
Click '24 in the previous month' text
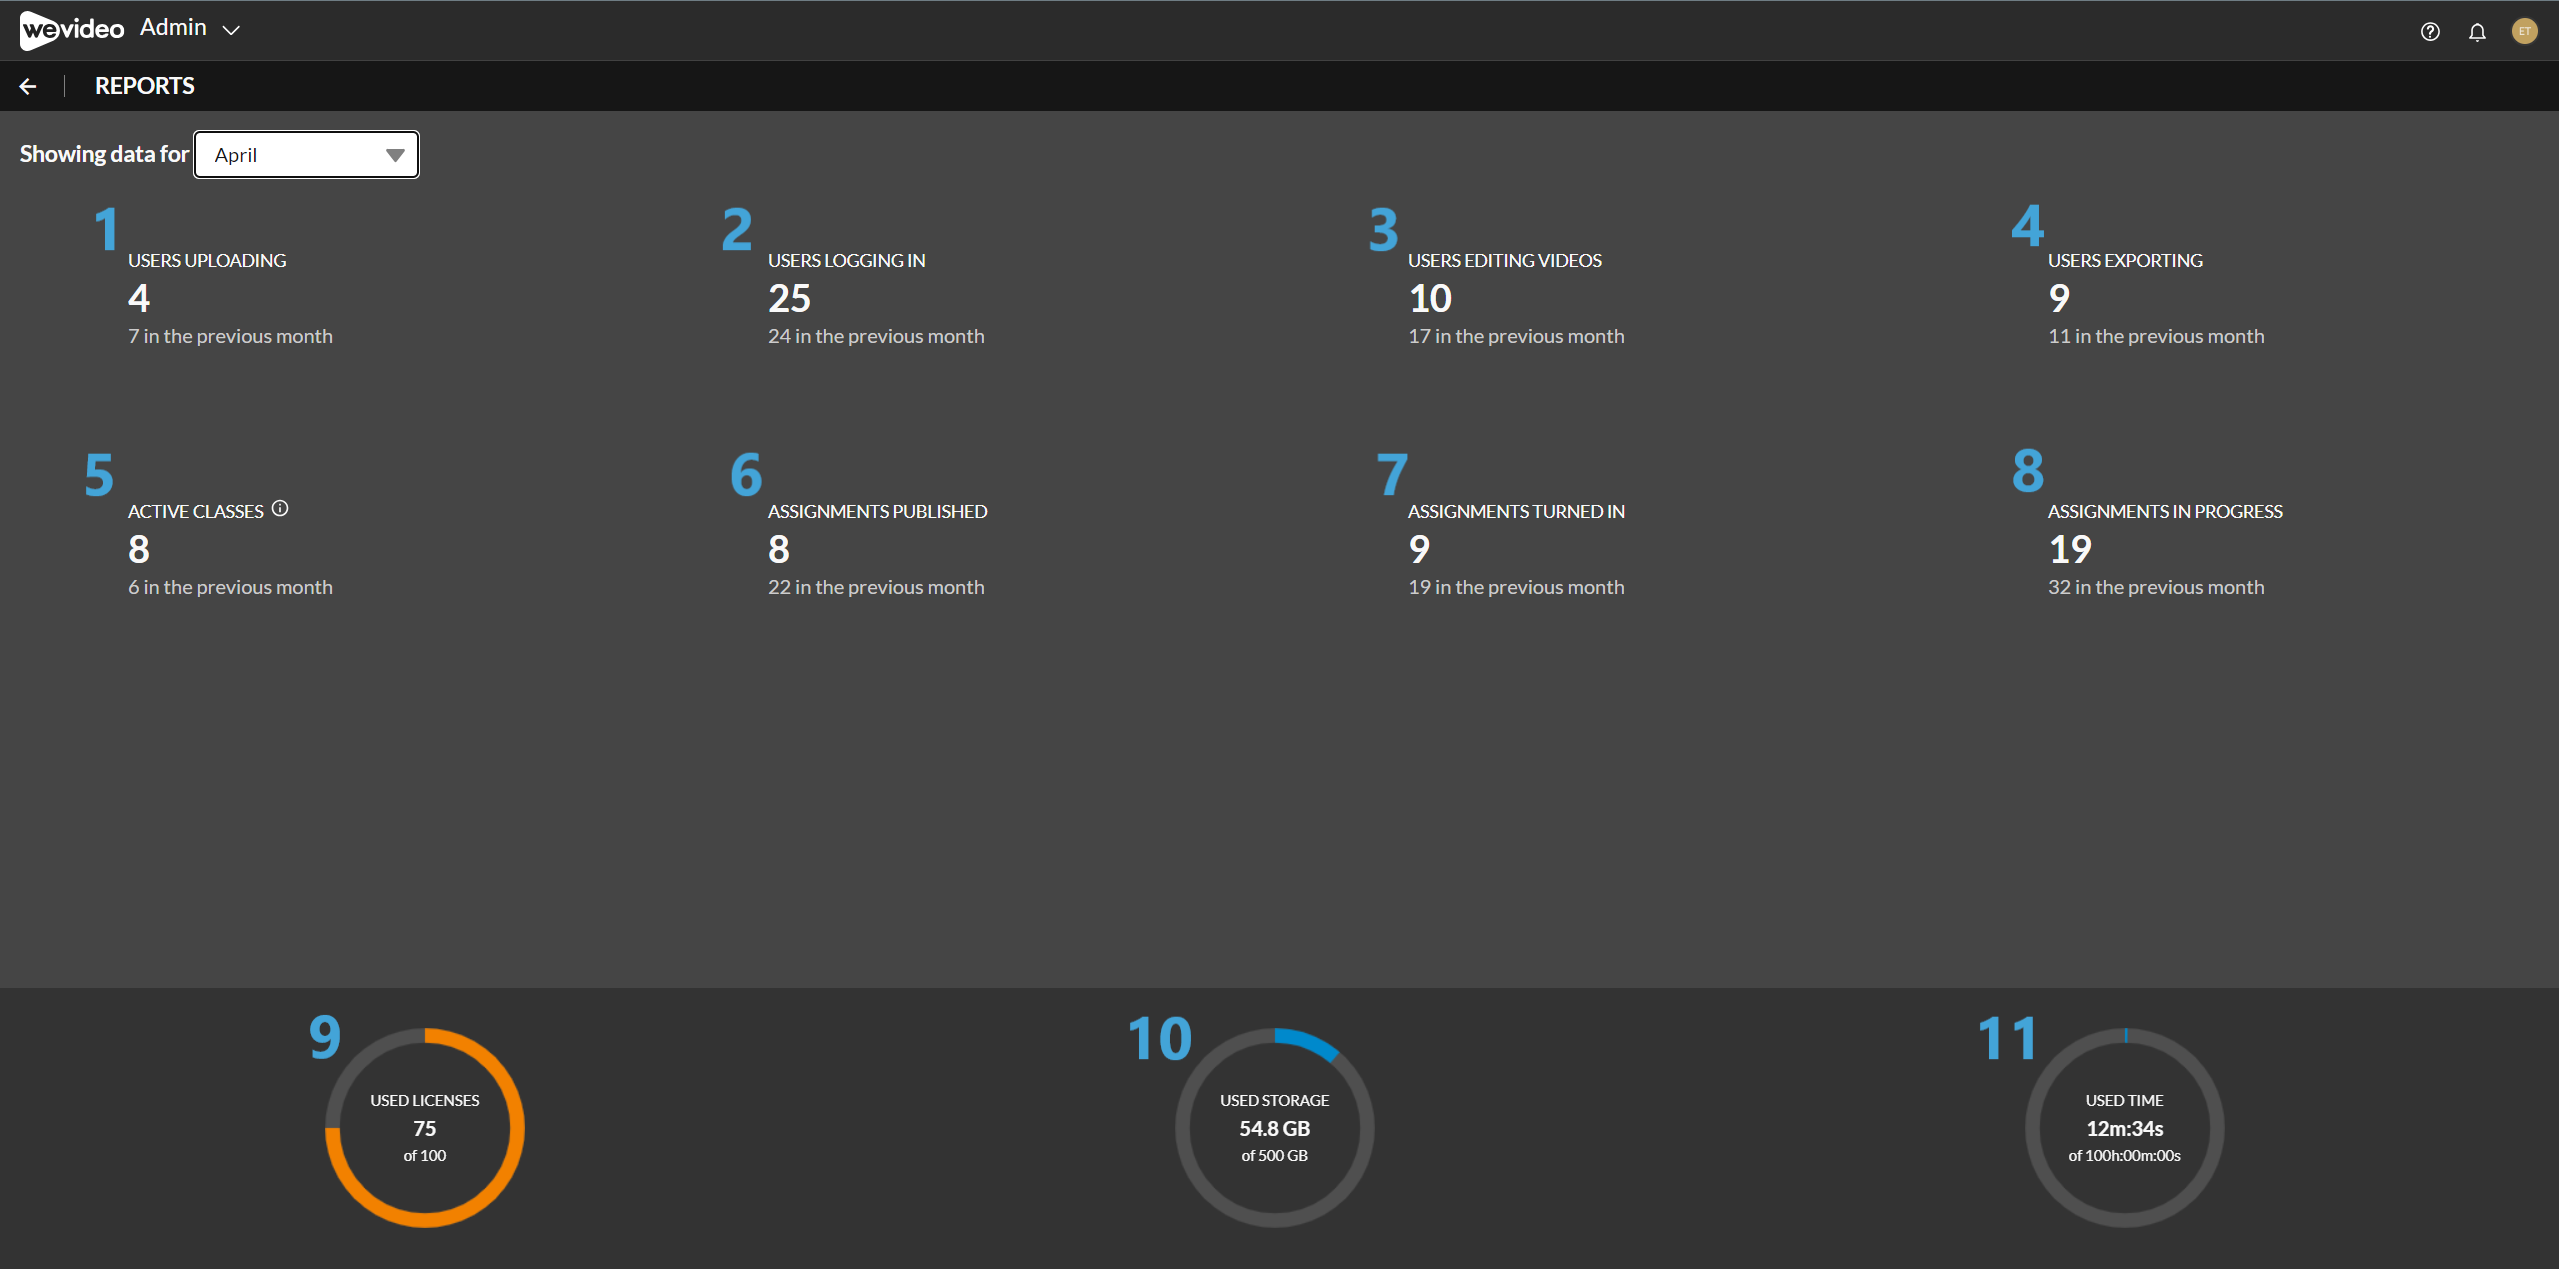click(x=876, y=337)
